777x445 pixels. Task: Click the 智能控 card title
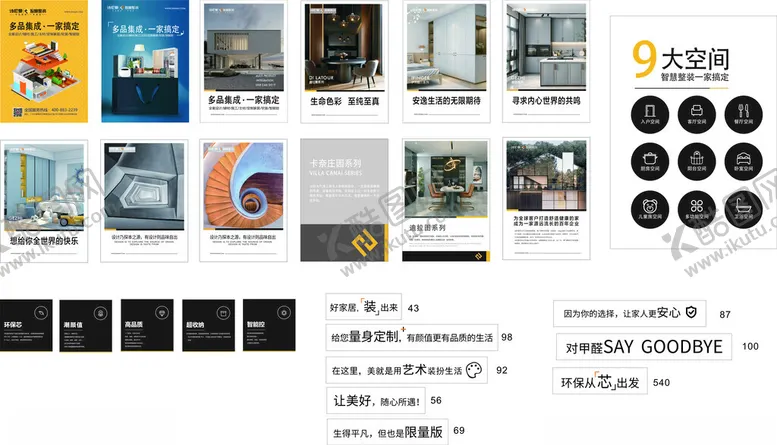coord(256,324)
